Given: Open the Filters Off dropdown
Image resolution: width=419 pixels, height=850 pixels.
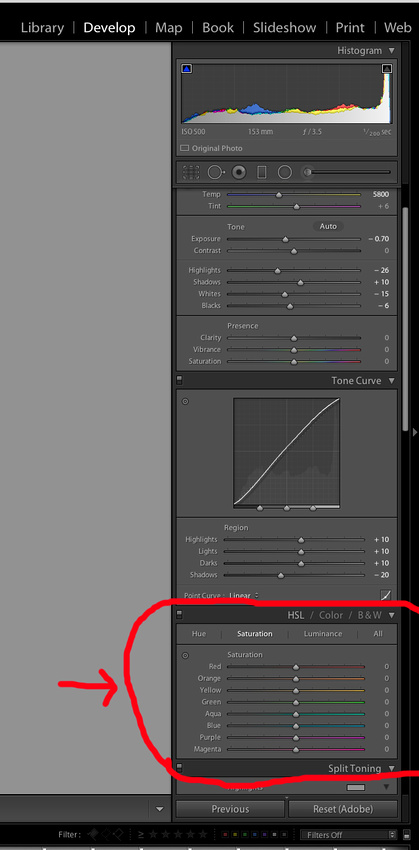Looking at the screenshot, I should tap(349, 835).
